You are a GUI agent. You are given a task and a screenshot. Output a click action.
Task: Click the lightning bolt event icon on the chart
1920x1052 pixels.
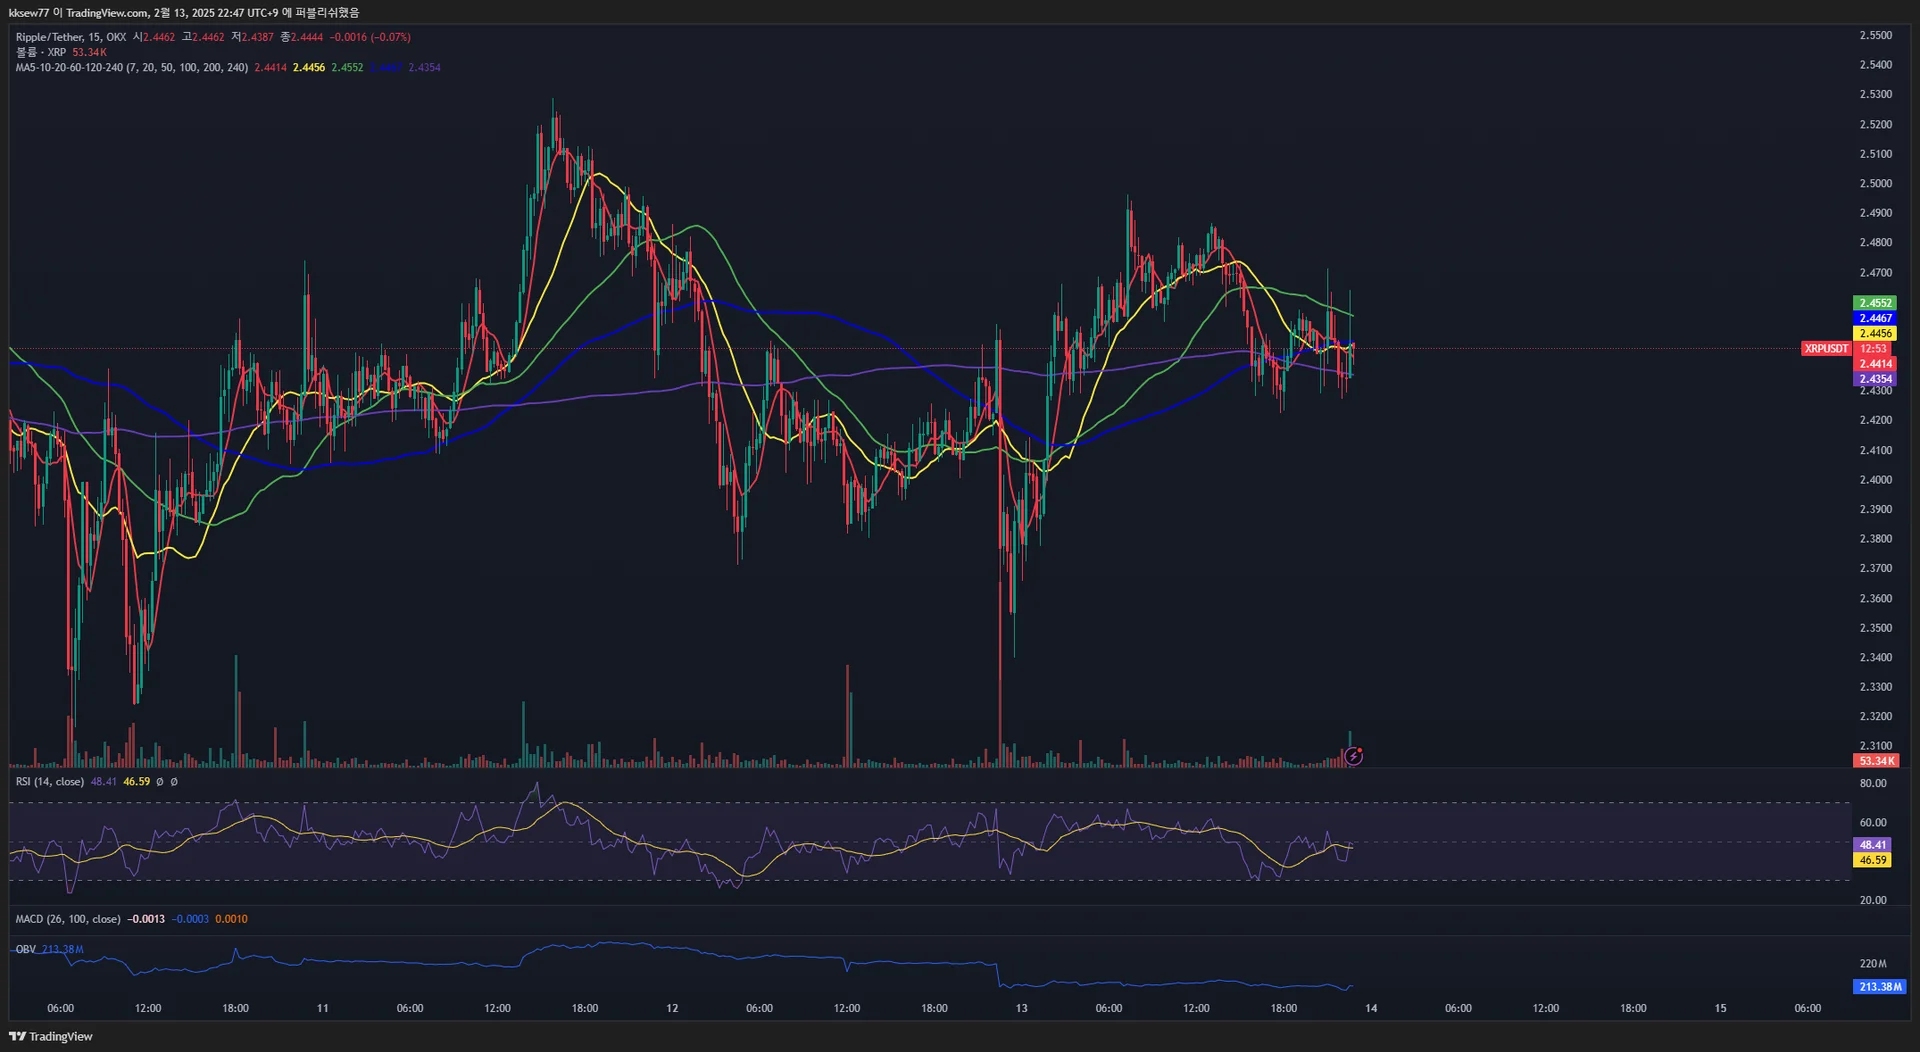(1353, 756)
